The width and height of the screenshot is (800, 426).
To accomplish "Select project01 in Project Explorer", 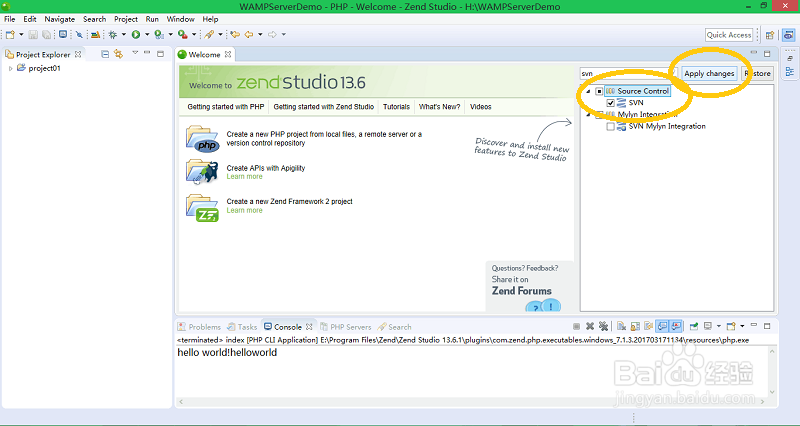I will (x=44, y=68).
